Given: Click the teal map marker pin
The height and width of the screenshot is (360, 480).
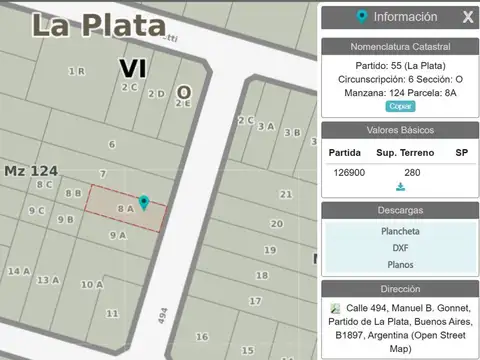Looking at the screenshot, I should click(x=144, y=202).
